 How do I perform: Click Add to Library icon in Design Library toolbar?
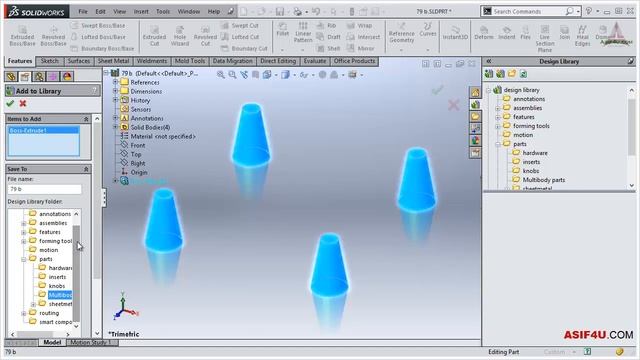(489, 74)
